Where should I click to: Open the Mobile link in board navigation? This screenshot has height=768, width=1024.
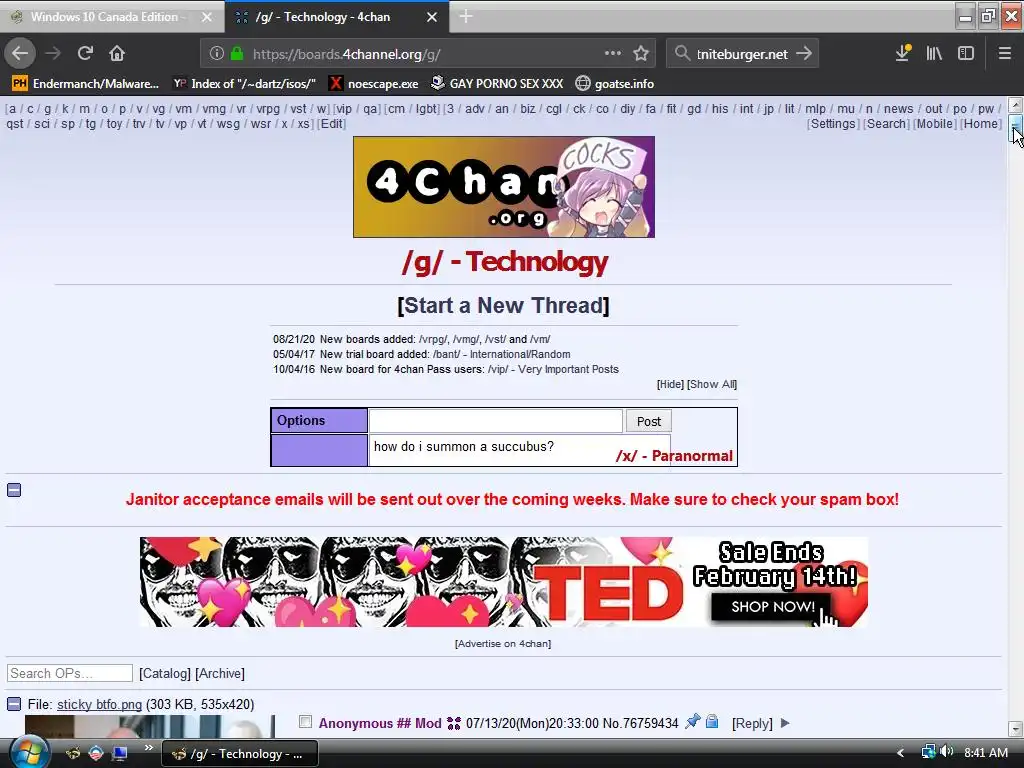(935, 123)
